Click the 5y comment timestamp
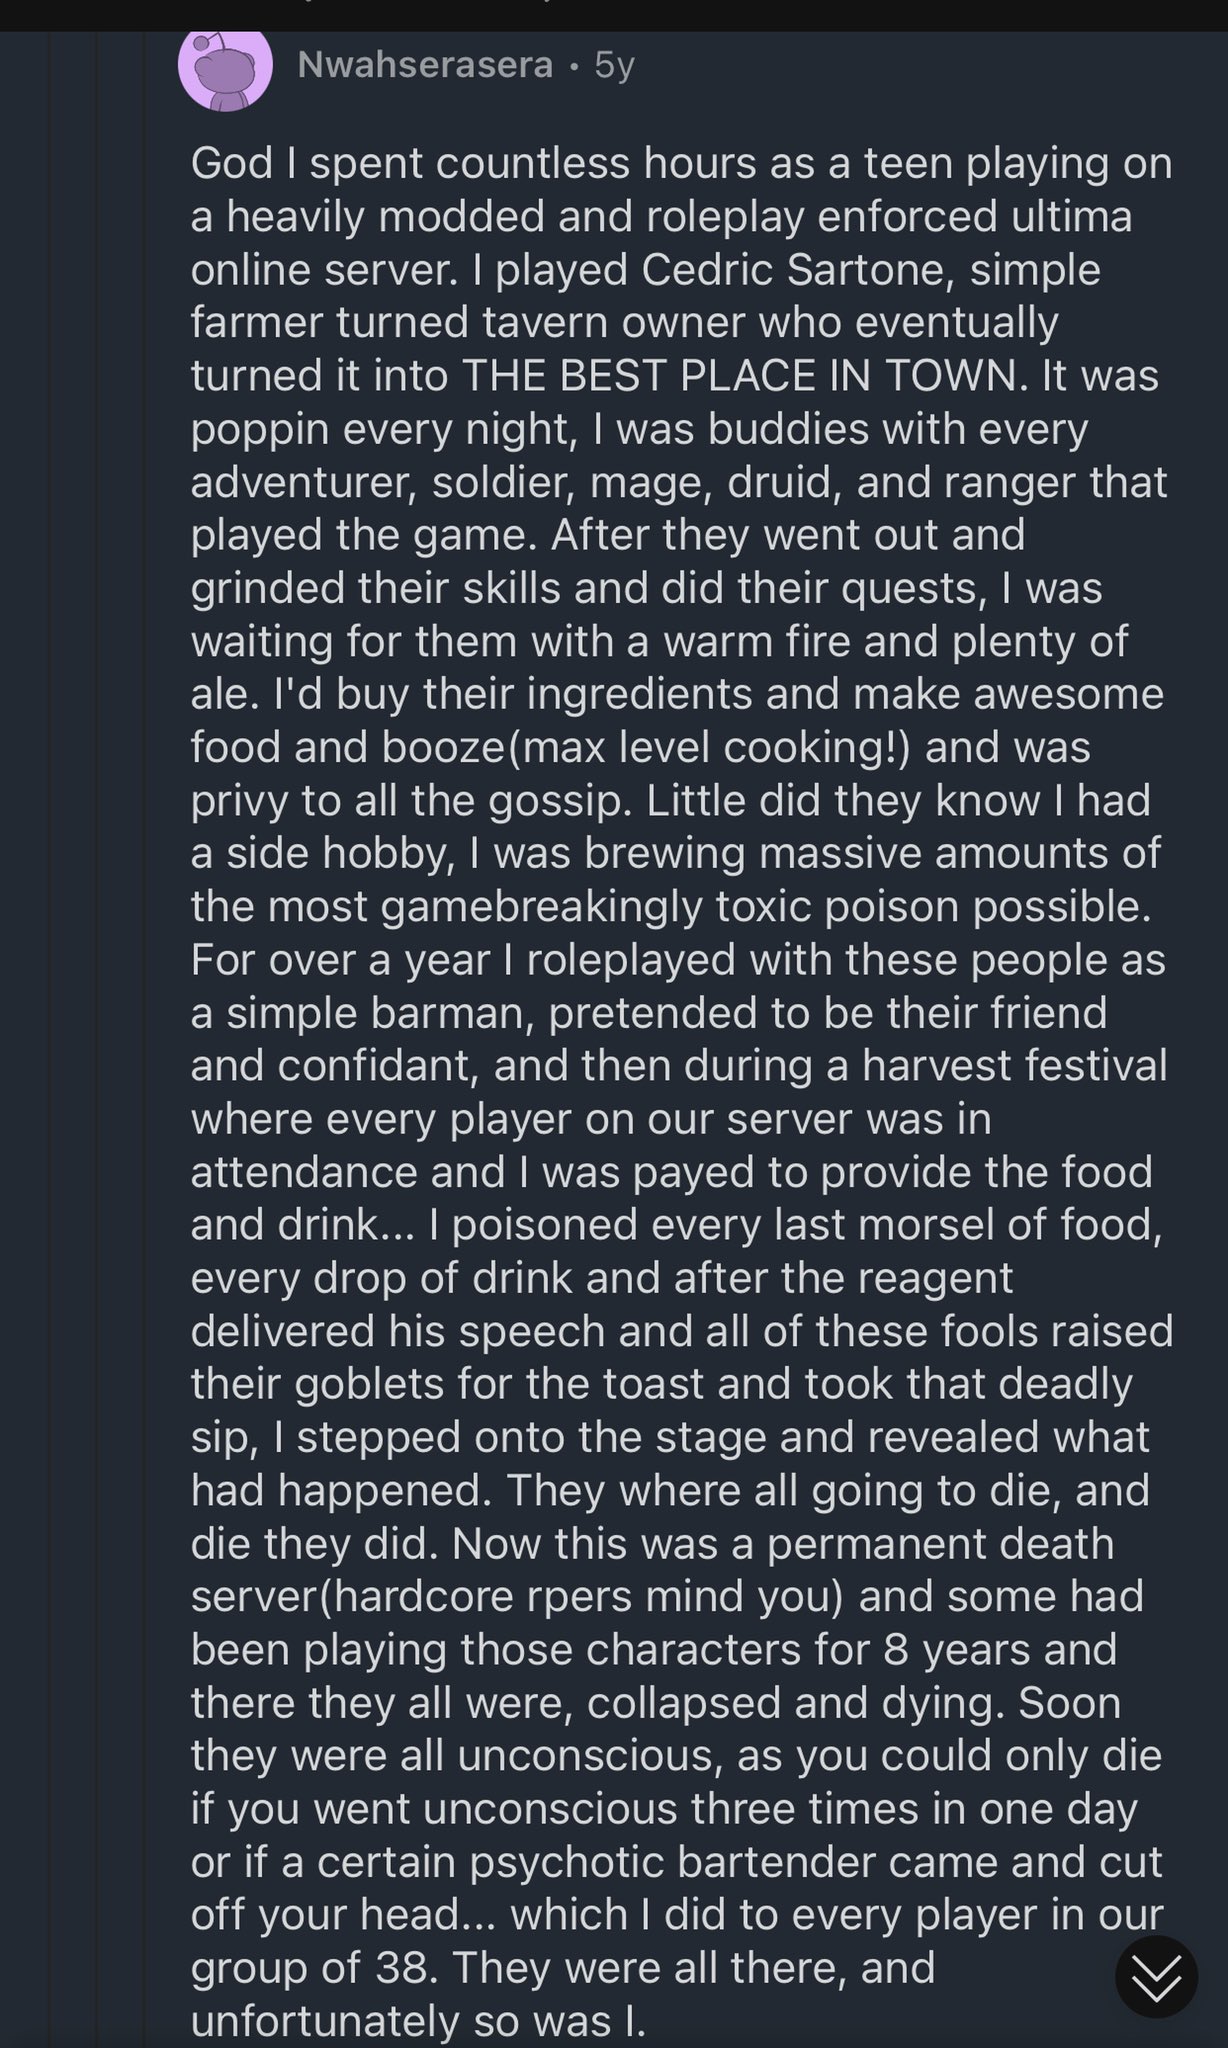The width and height of the screenshot is (1228, 2048). pyautogui.click(x=614, y=65)
